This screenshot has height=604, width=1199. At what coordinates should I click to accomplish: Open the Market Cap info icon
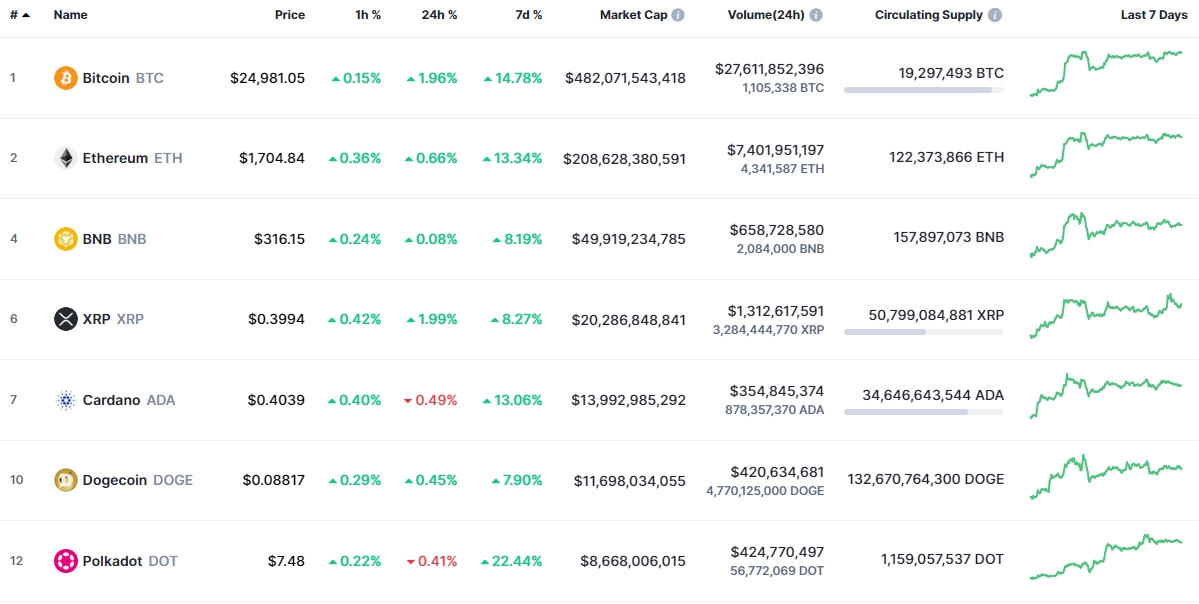678,15
